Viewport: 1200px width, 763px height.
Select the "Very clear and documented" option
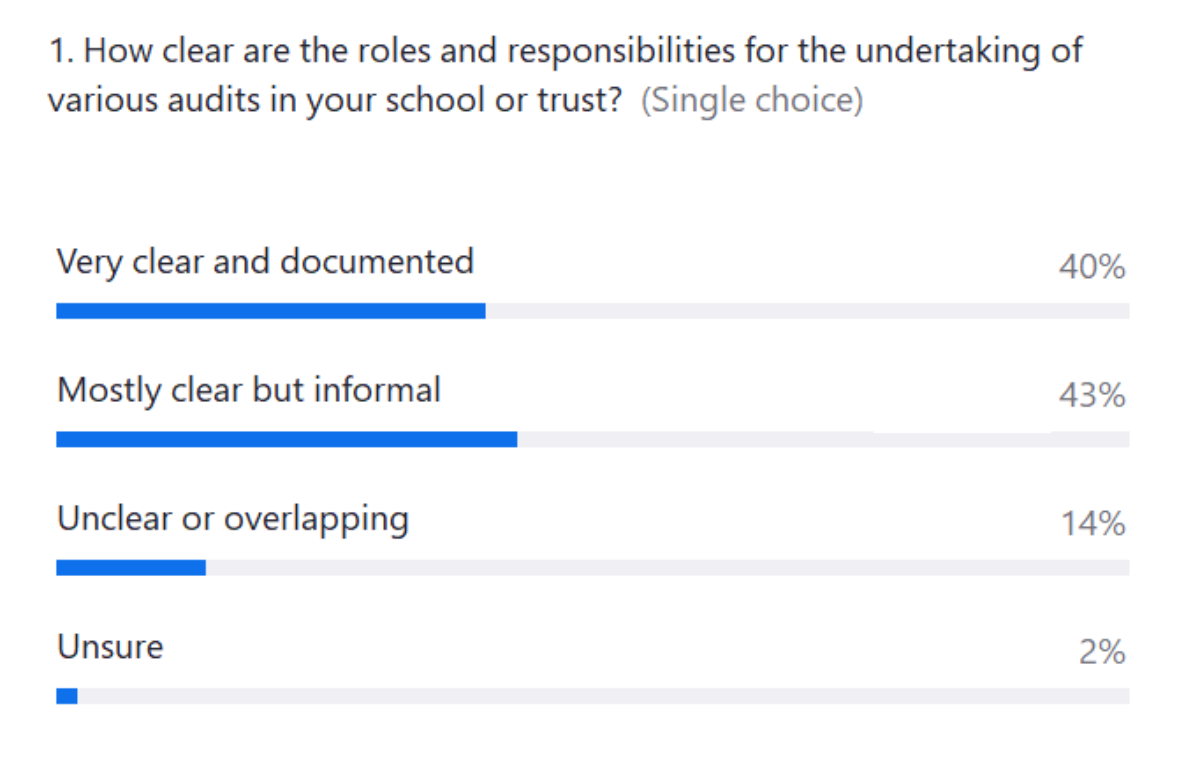(x=265, y=262)
